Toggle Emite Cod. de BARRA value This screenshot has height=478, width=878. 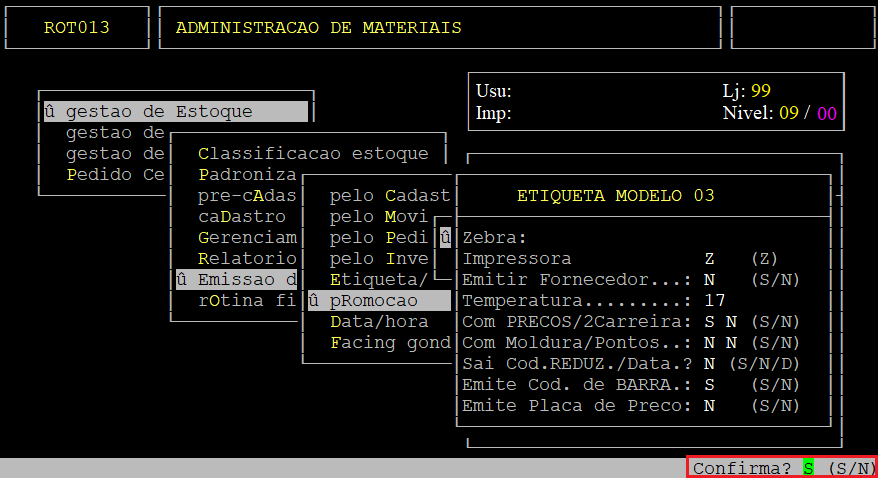coord(709,384)
